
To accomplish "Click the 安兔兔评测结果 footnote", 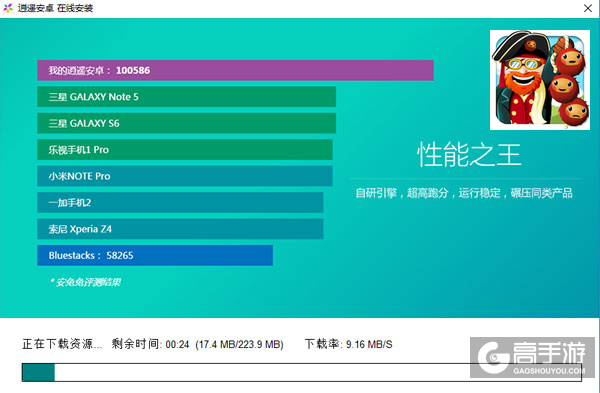I will [86, 282].
